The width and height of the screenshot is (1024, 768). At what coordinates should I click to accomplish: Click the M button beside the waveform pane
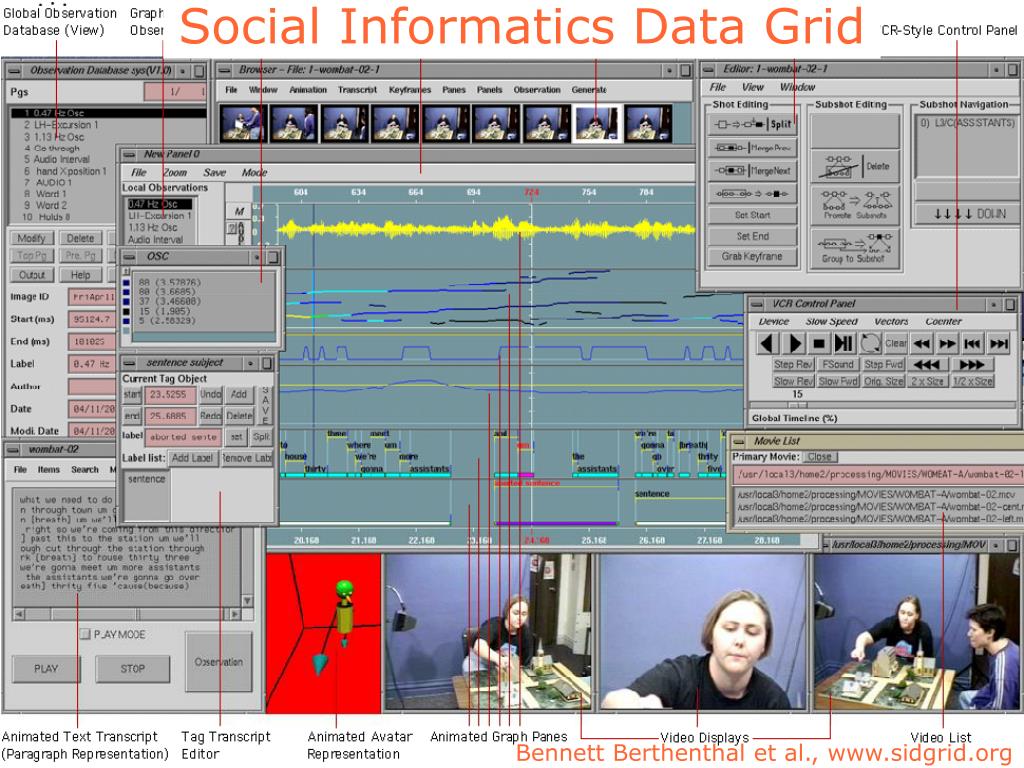coord(239,212)
